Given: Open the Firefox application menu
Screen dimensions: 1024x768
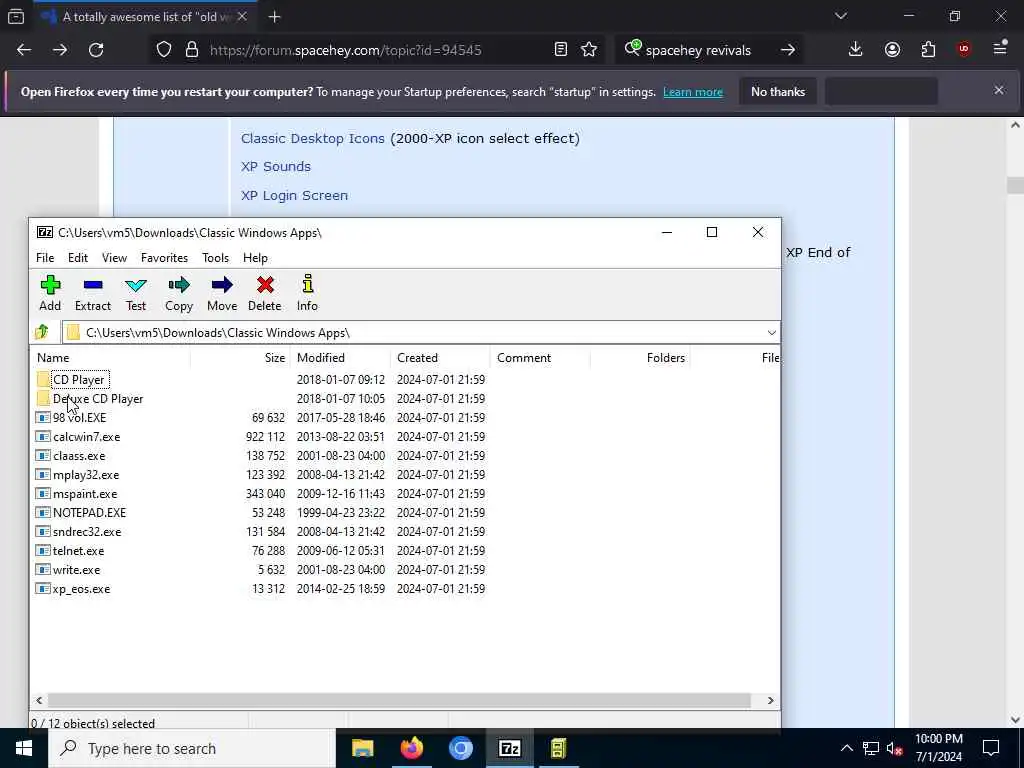Looking at the screenshot, I should (1000, 48).
